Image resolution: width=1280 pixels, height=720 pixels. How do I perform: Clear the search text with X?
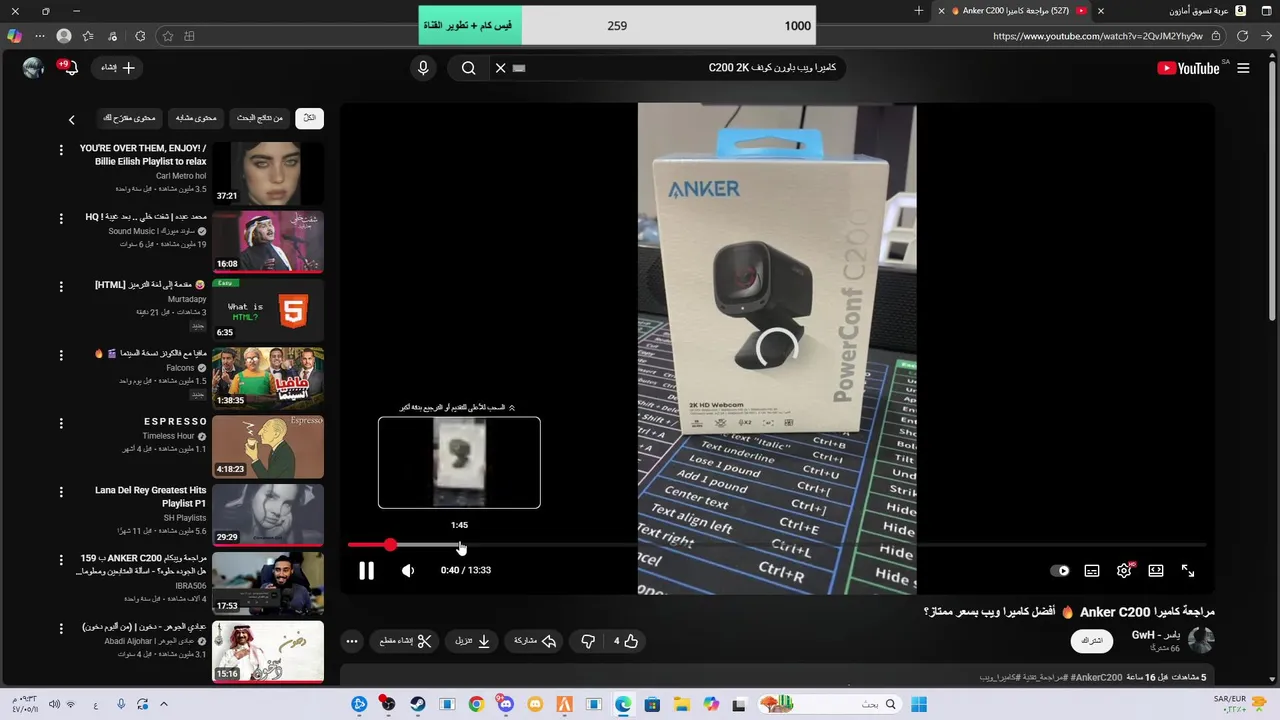tap(500, 68)
